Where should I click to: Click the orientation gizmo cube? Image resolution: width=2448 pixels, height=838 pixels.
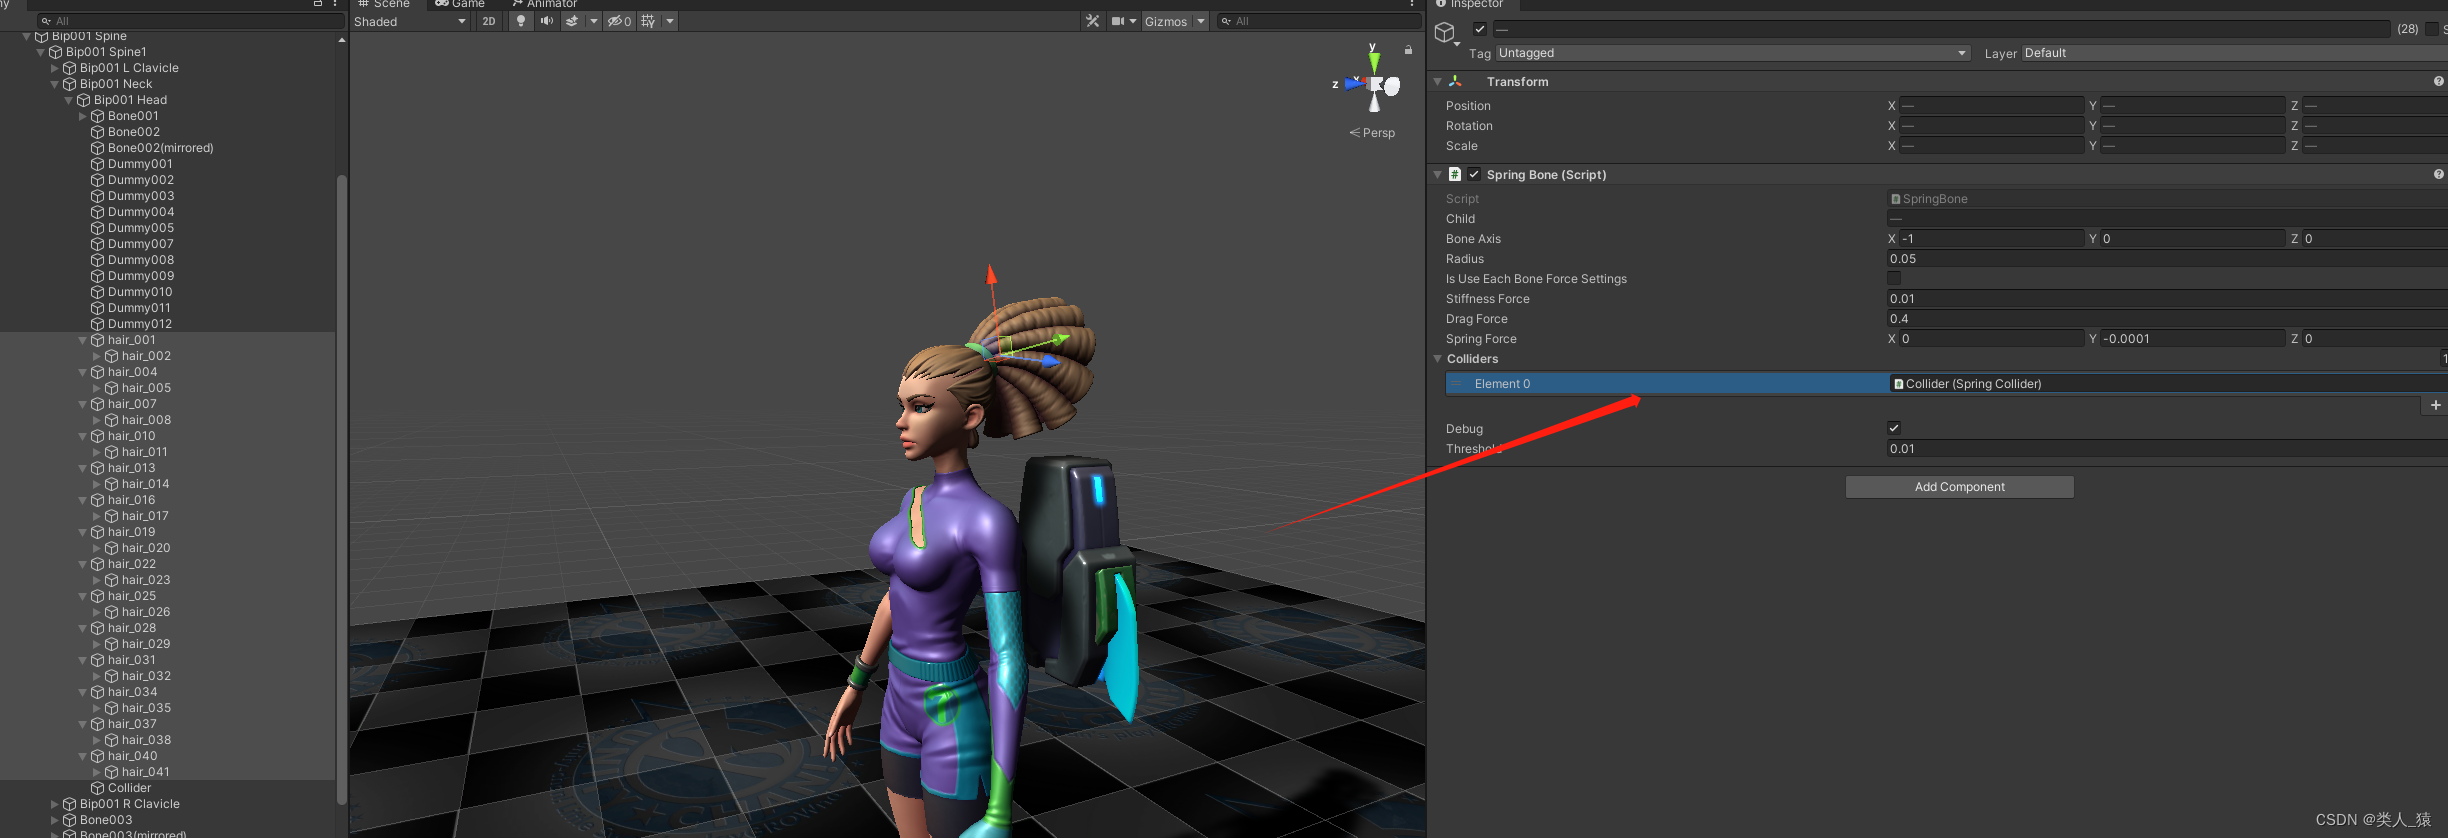[1375, 84]
